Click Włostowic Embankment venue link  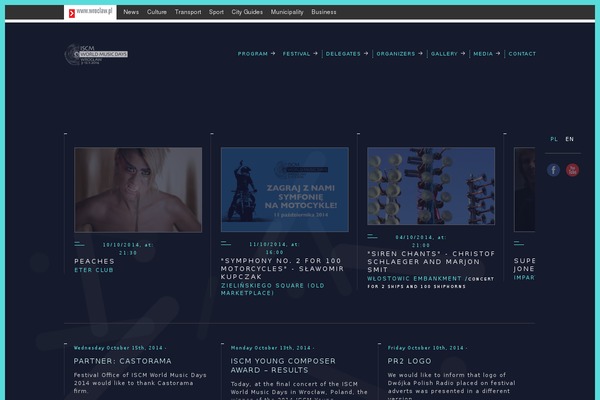(414, 279)
